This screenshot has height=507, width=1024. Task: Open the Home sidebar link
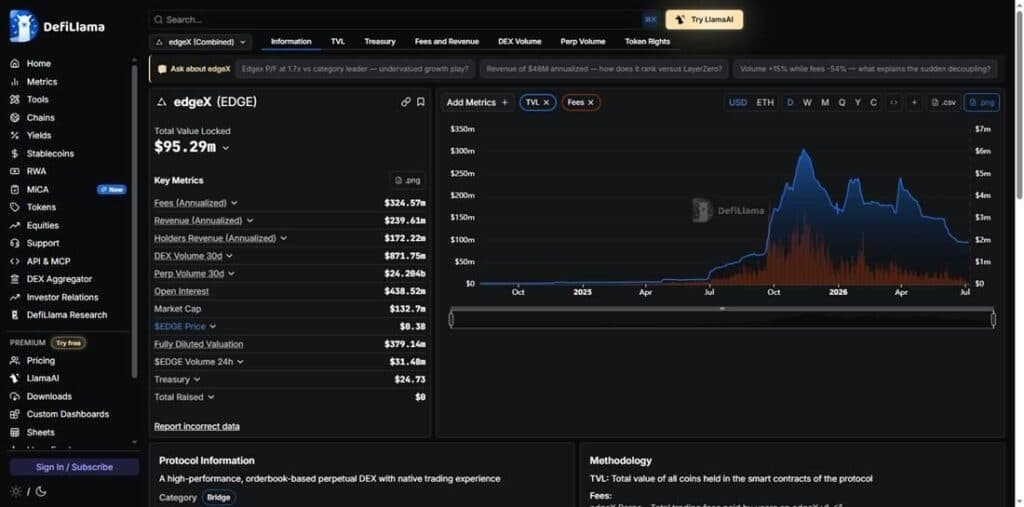click(38, 63)
